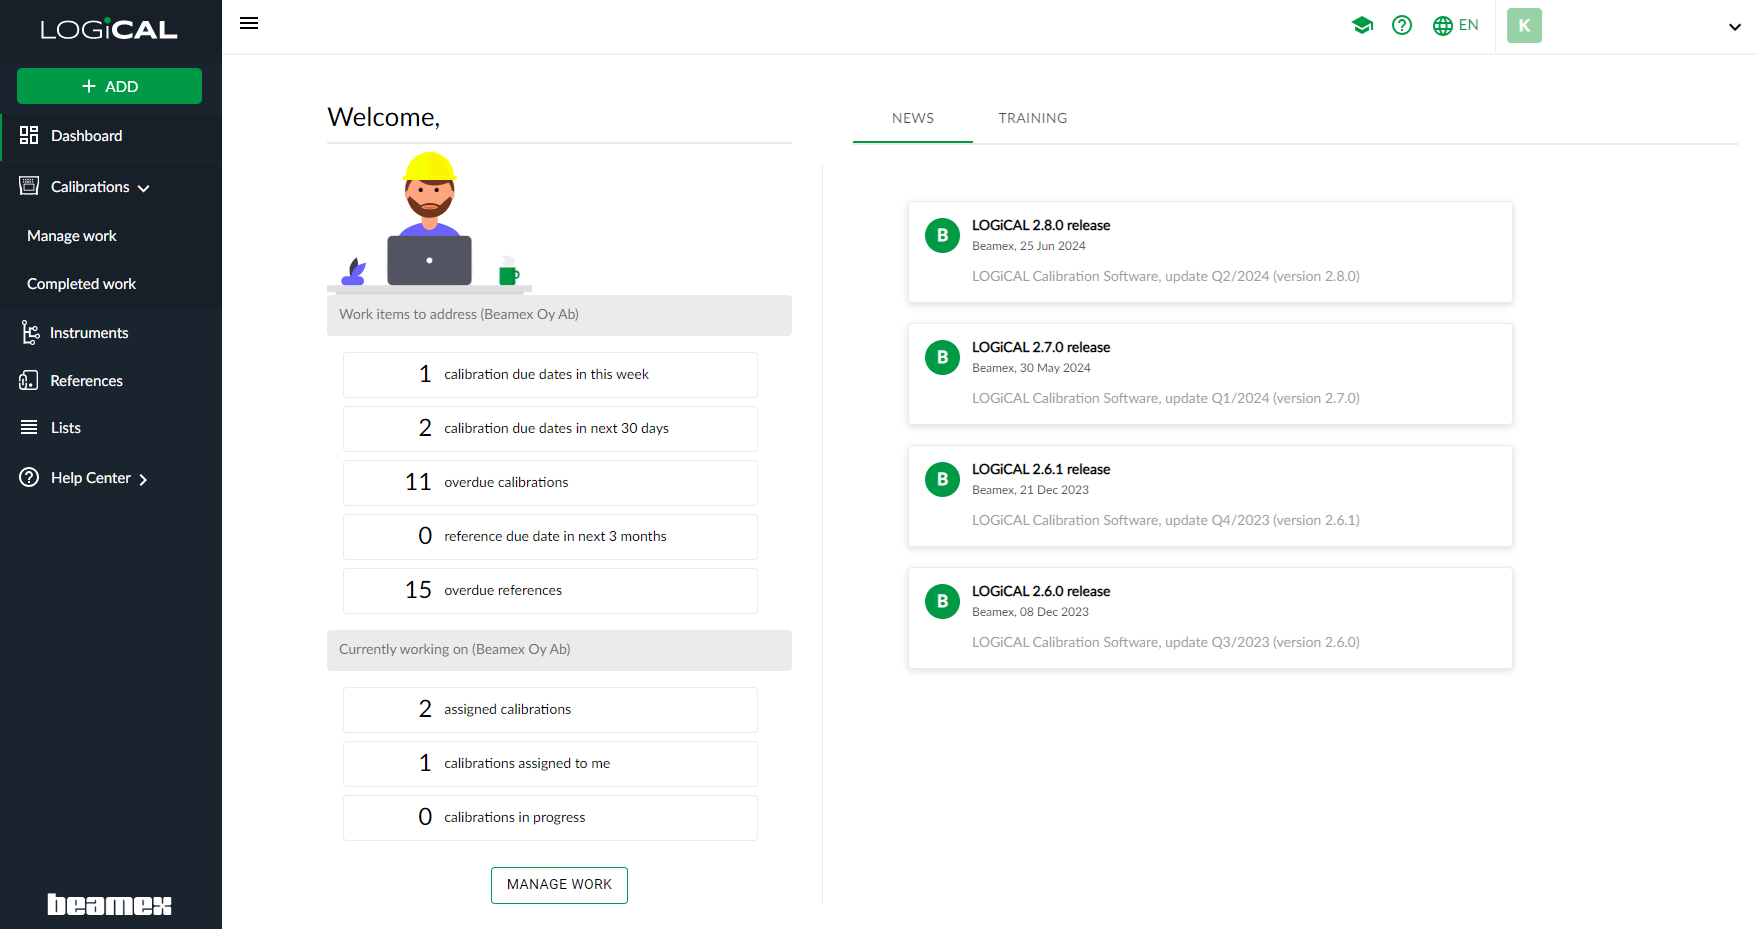Viewport: 1755px width, 929px height.
Task: Open the graduation cap training icon
Action: click(x=1362, y=25)
